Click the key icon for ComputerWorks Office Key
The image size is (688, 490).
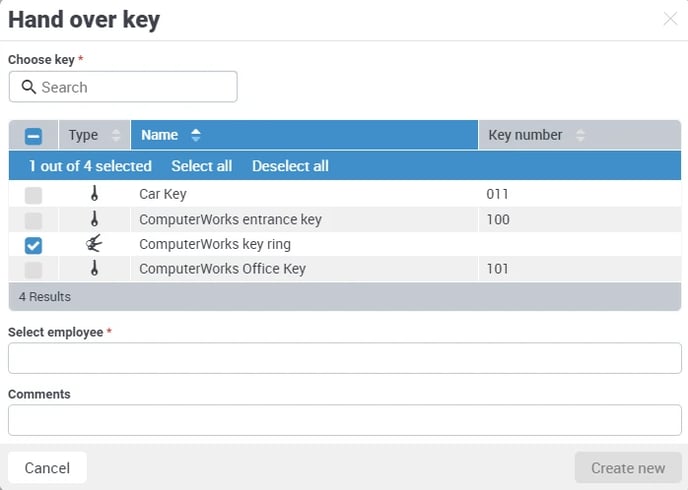click(94, 268)
